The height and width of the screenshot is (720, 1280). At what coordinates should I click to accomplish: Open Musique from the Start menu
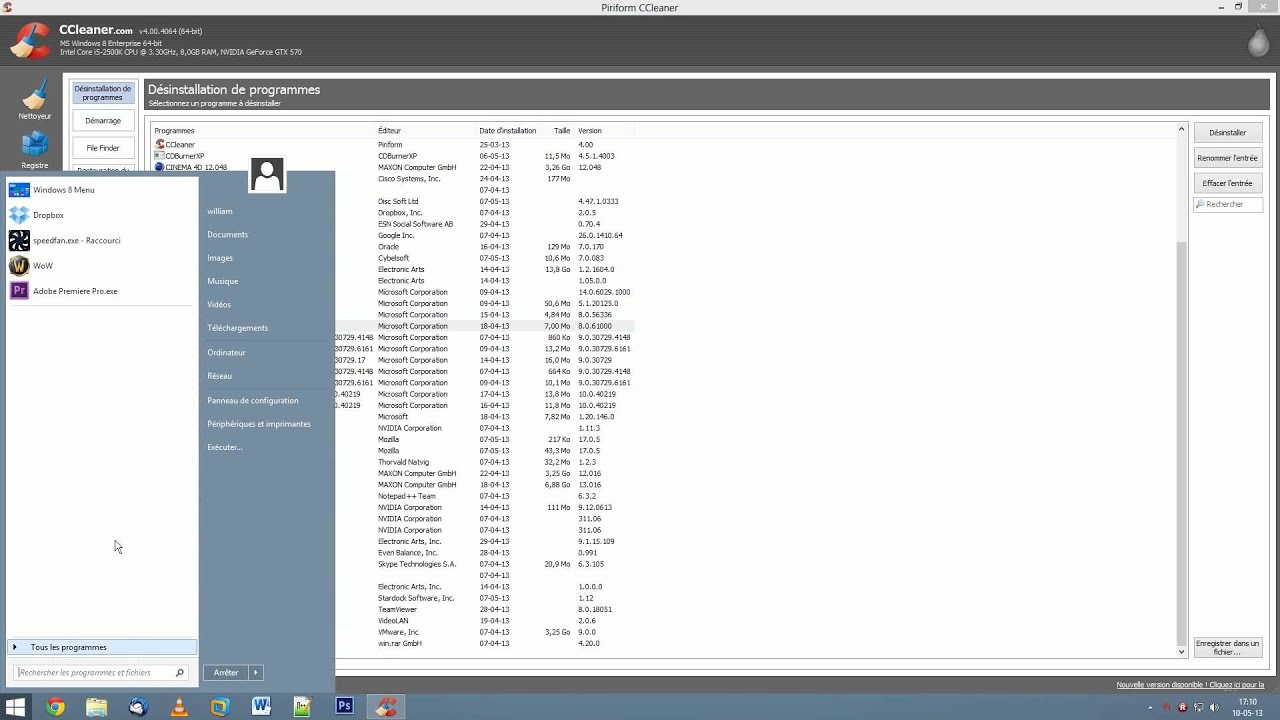coord(223,281)
